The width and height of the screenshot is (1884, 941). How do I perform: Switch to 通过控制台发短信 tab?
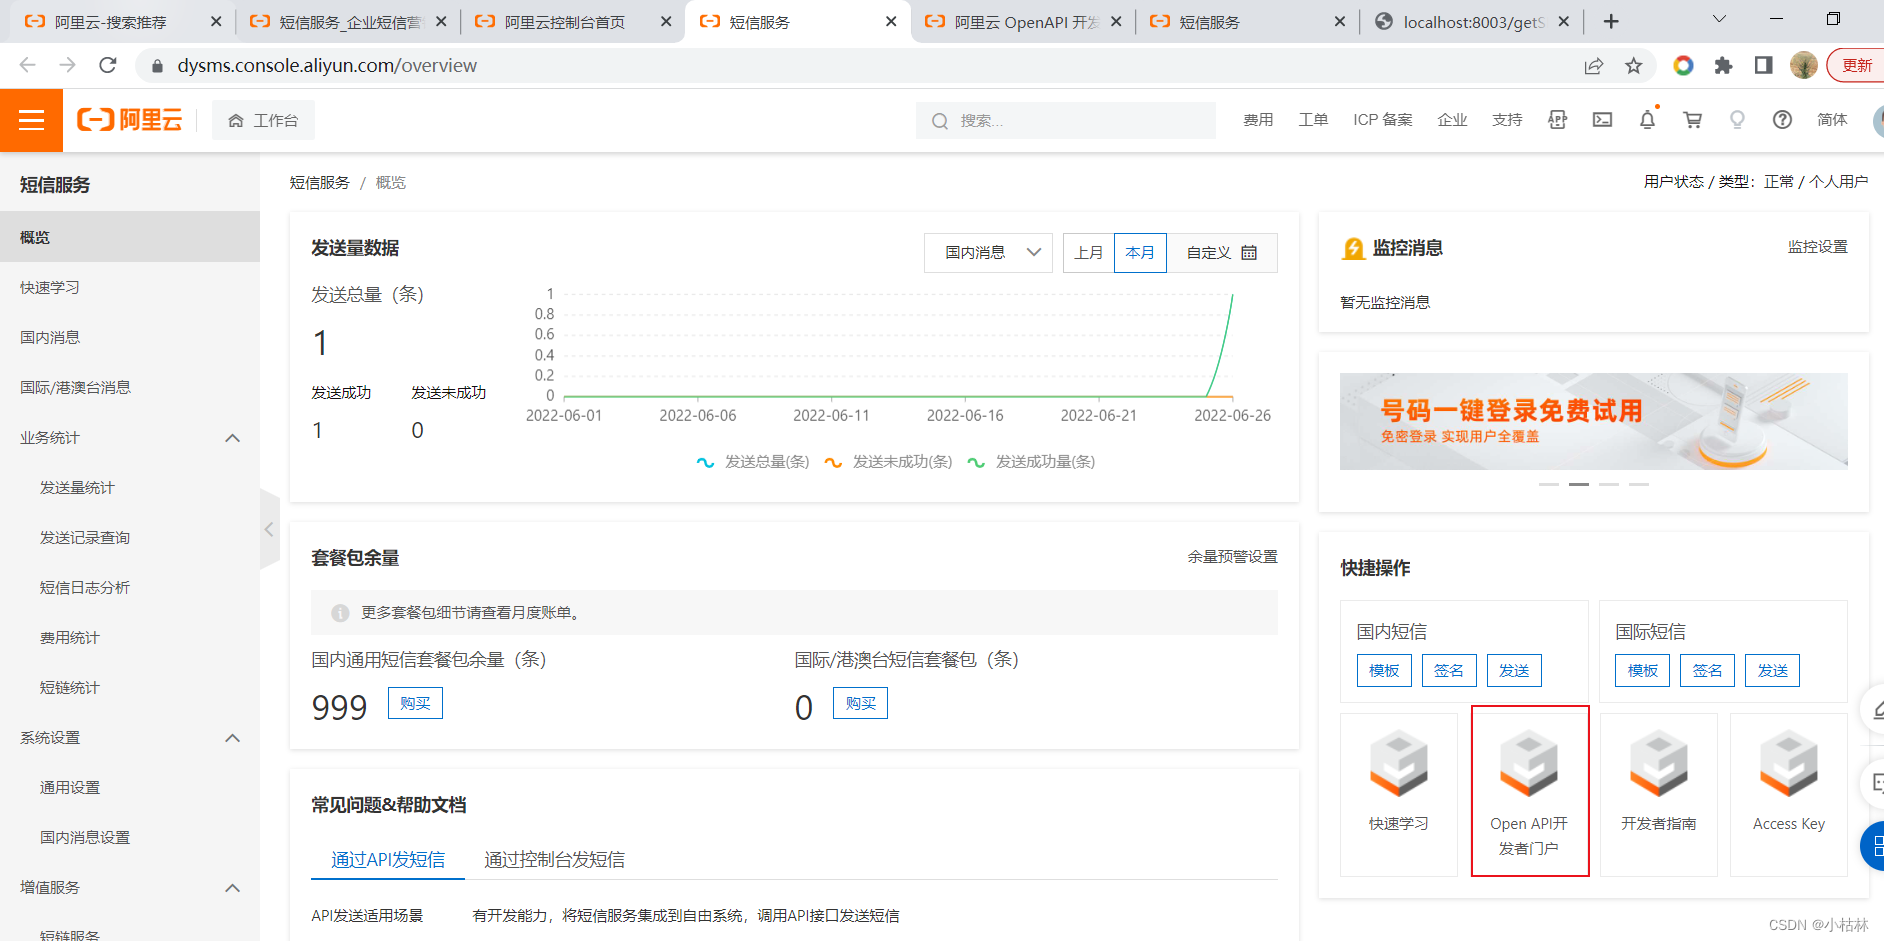(554, 860)
